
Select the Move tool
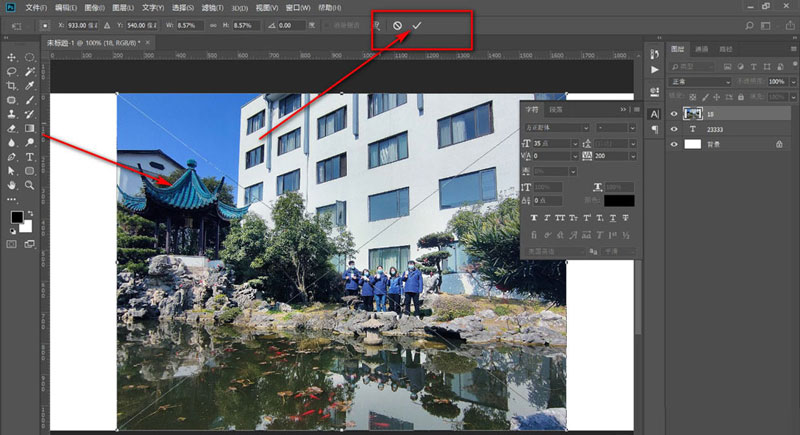click(x=12, y=57)
